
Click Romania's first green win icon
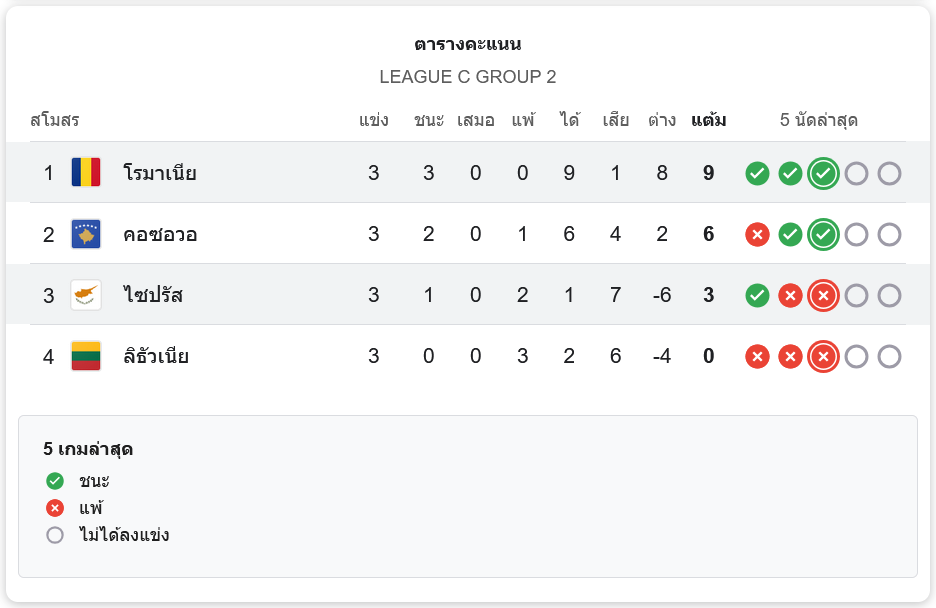[x=757, y=174]
